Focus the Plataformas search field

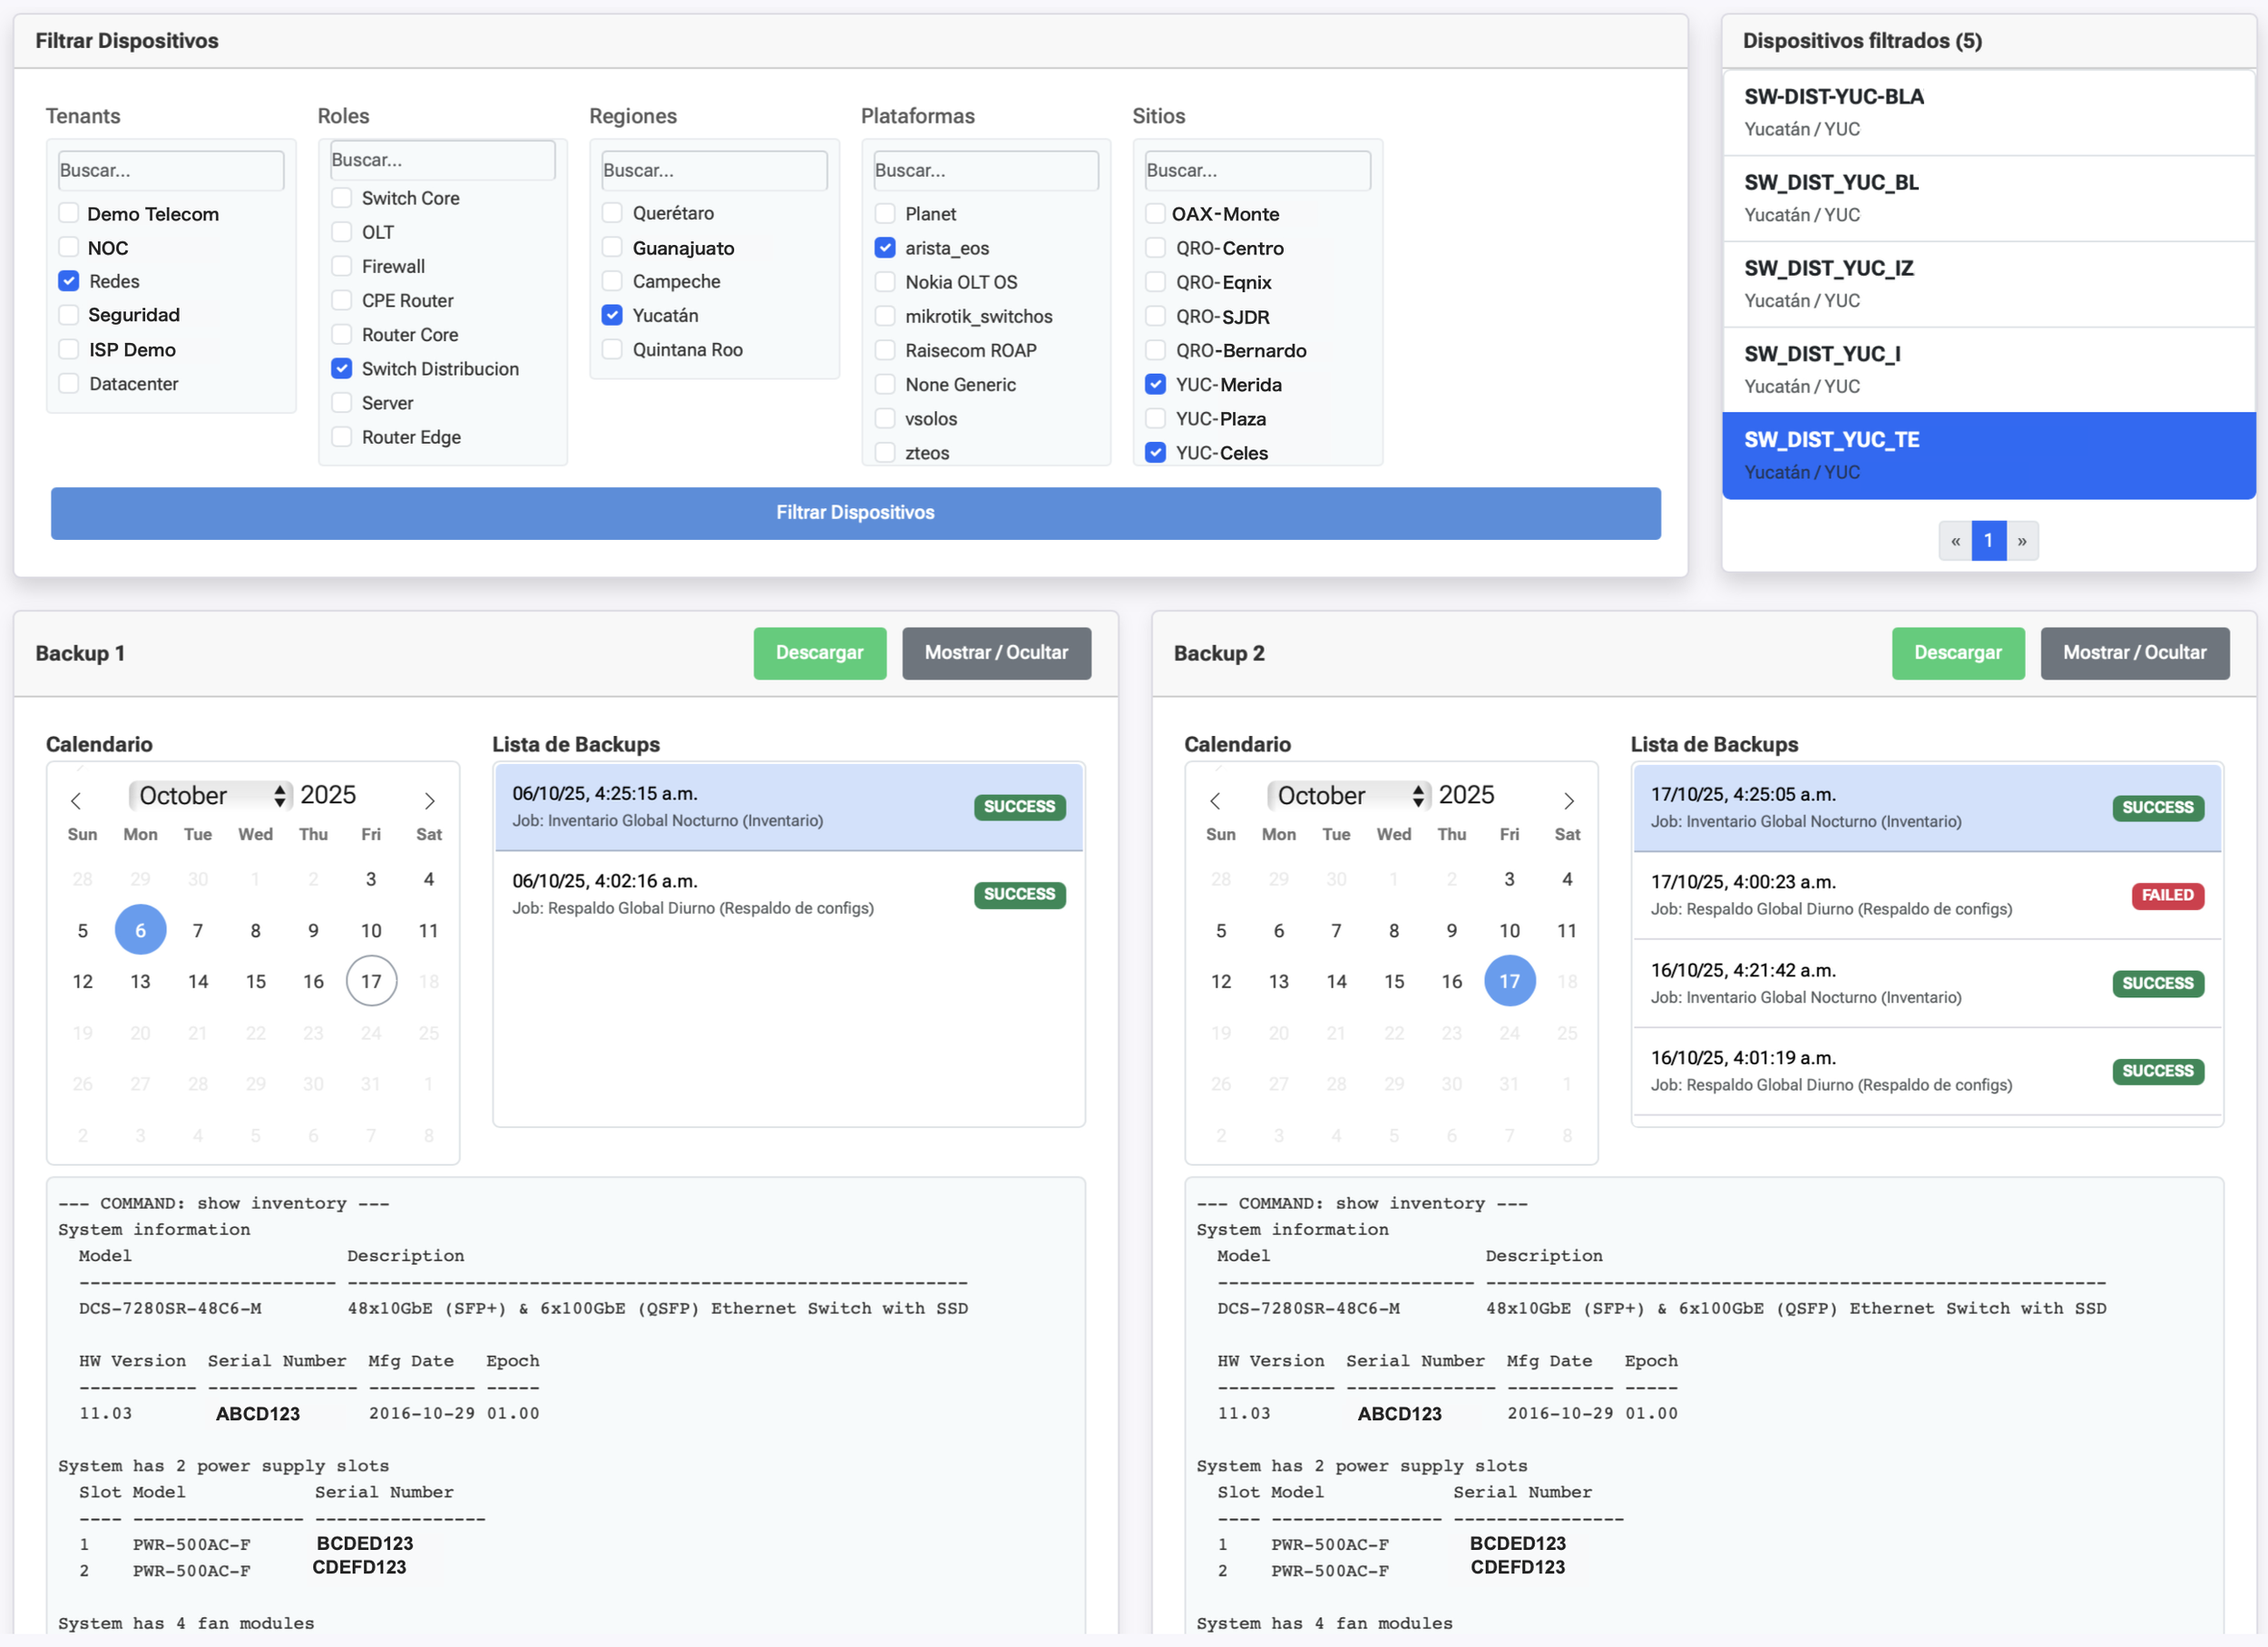(987, 170)
